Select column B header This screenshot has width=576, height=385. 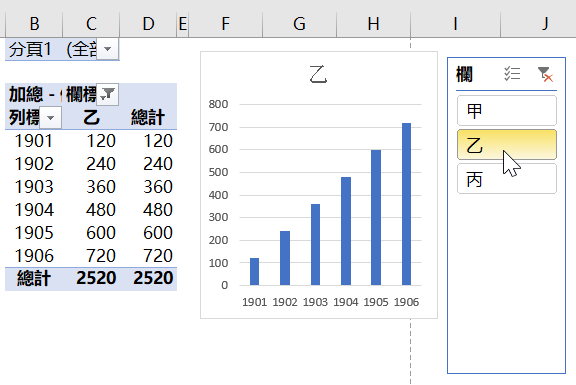[x=34, y=24]
